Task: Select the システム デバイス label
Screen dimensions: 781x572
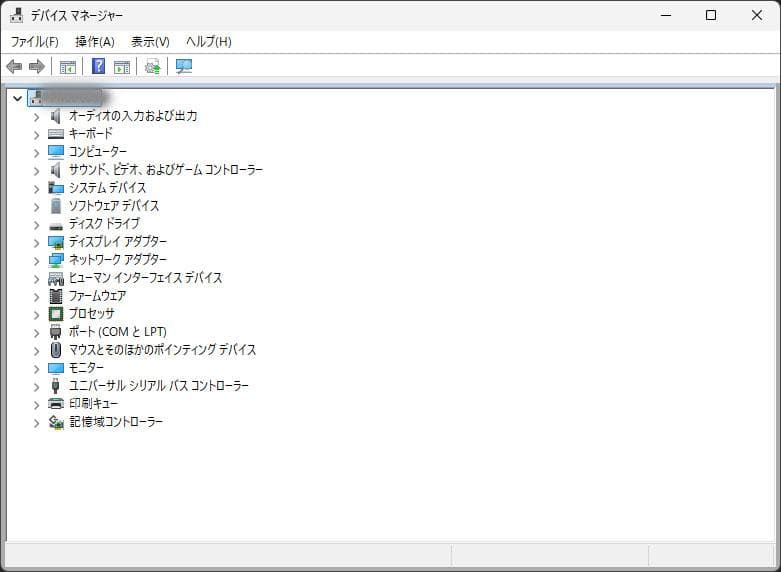Action: [108, 188]
